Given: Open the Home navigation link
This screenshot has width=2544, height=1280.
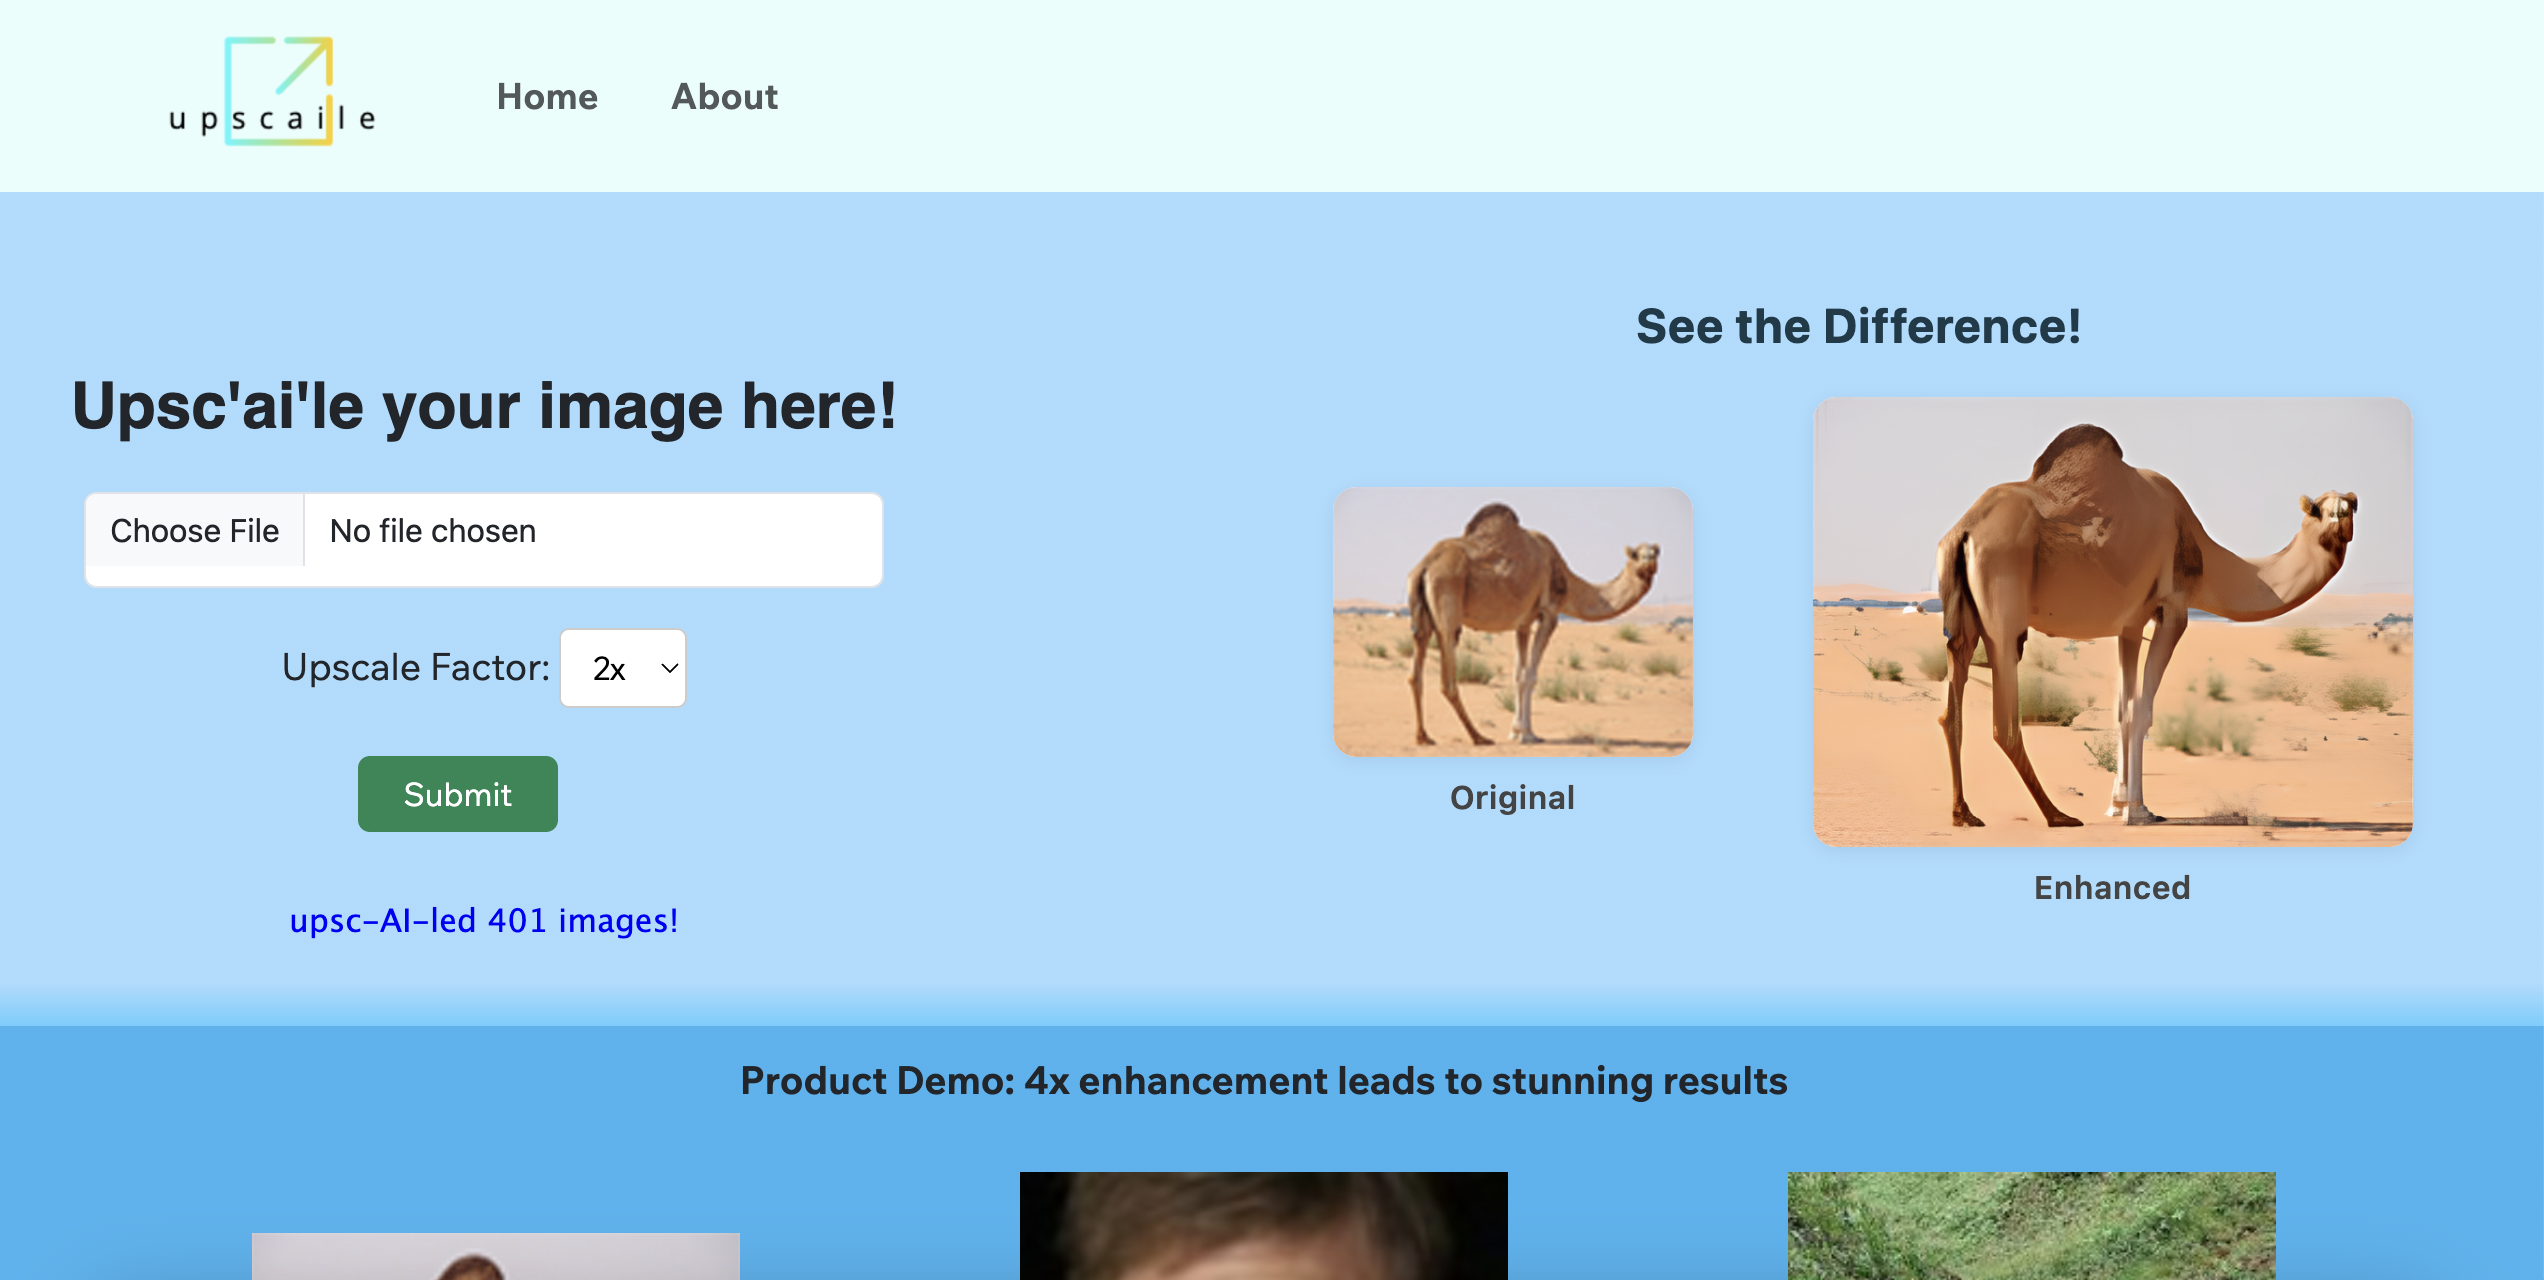Looking at the screenshot, I should [x=547, y=97].
